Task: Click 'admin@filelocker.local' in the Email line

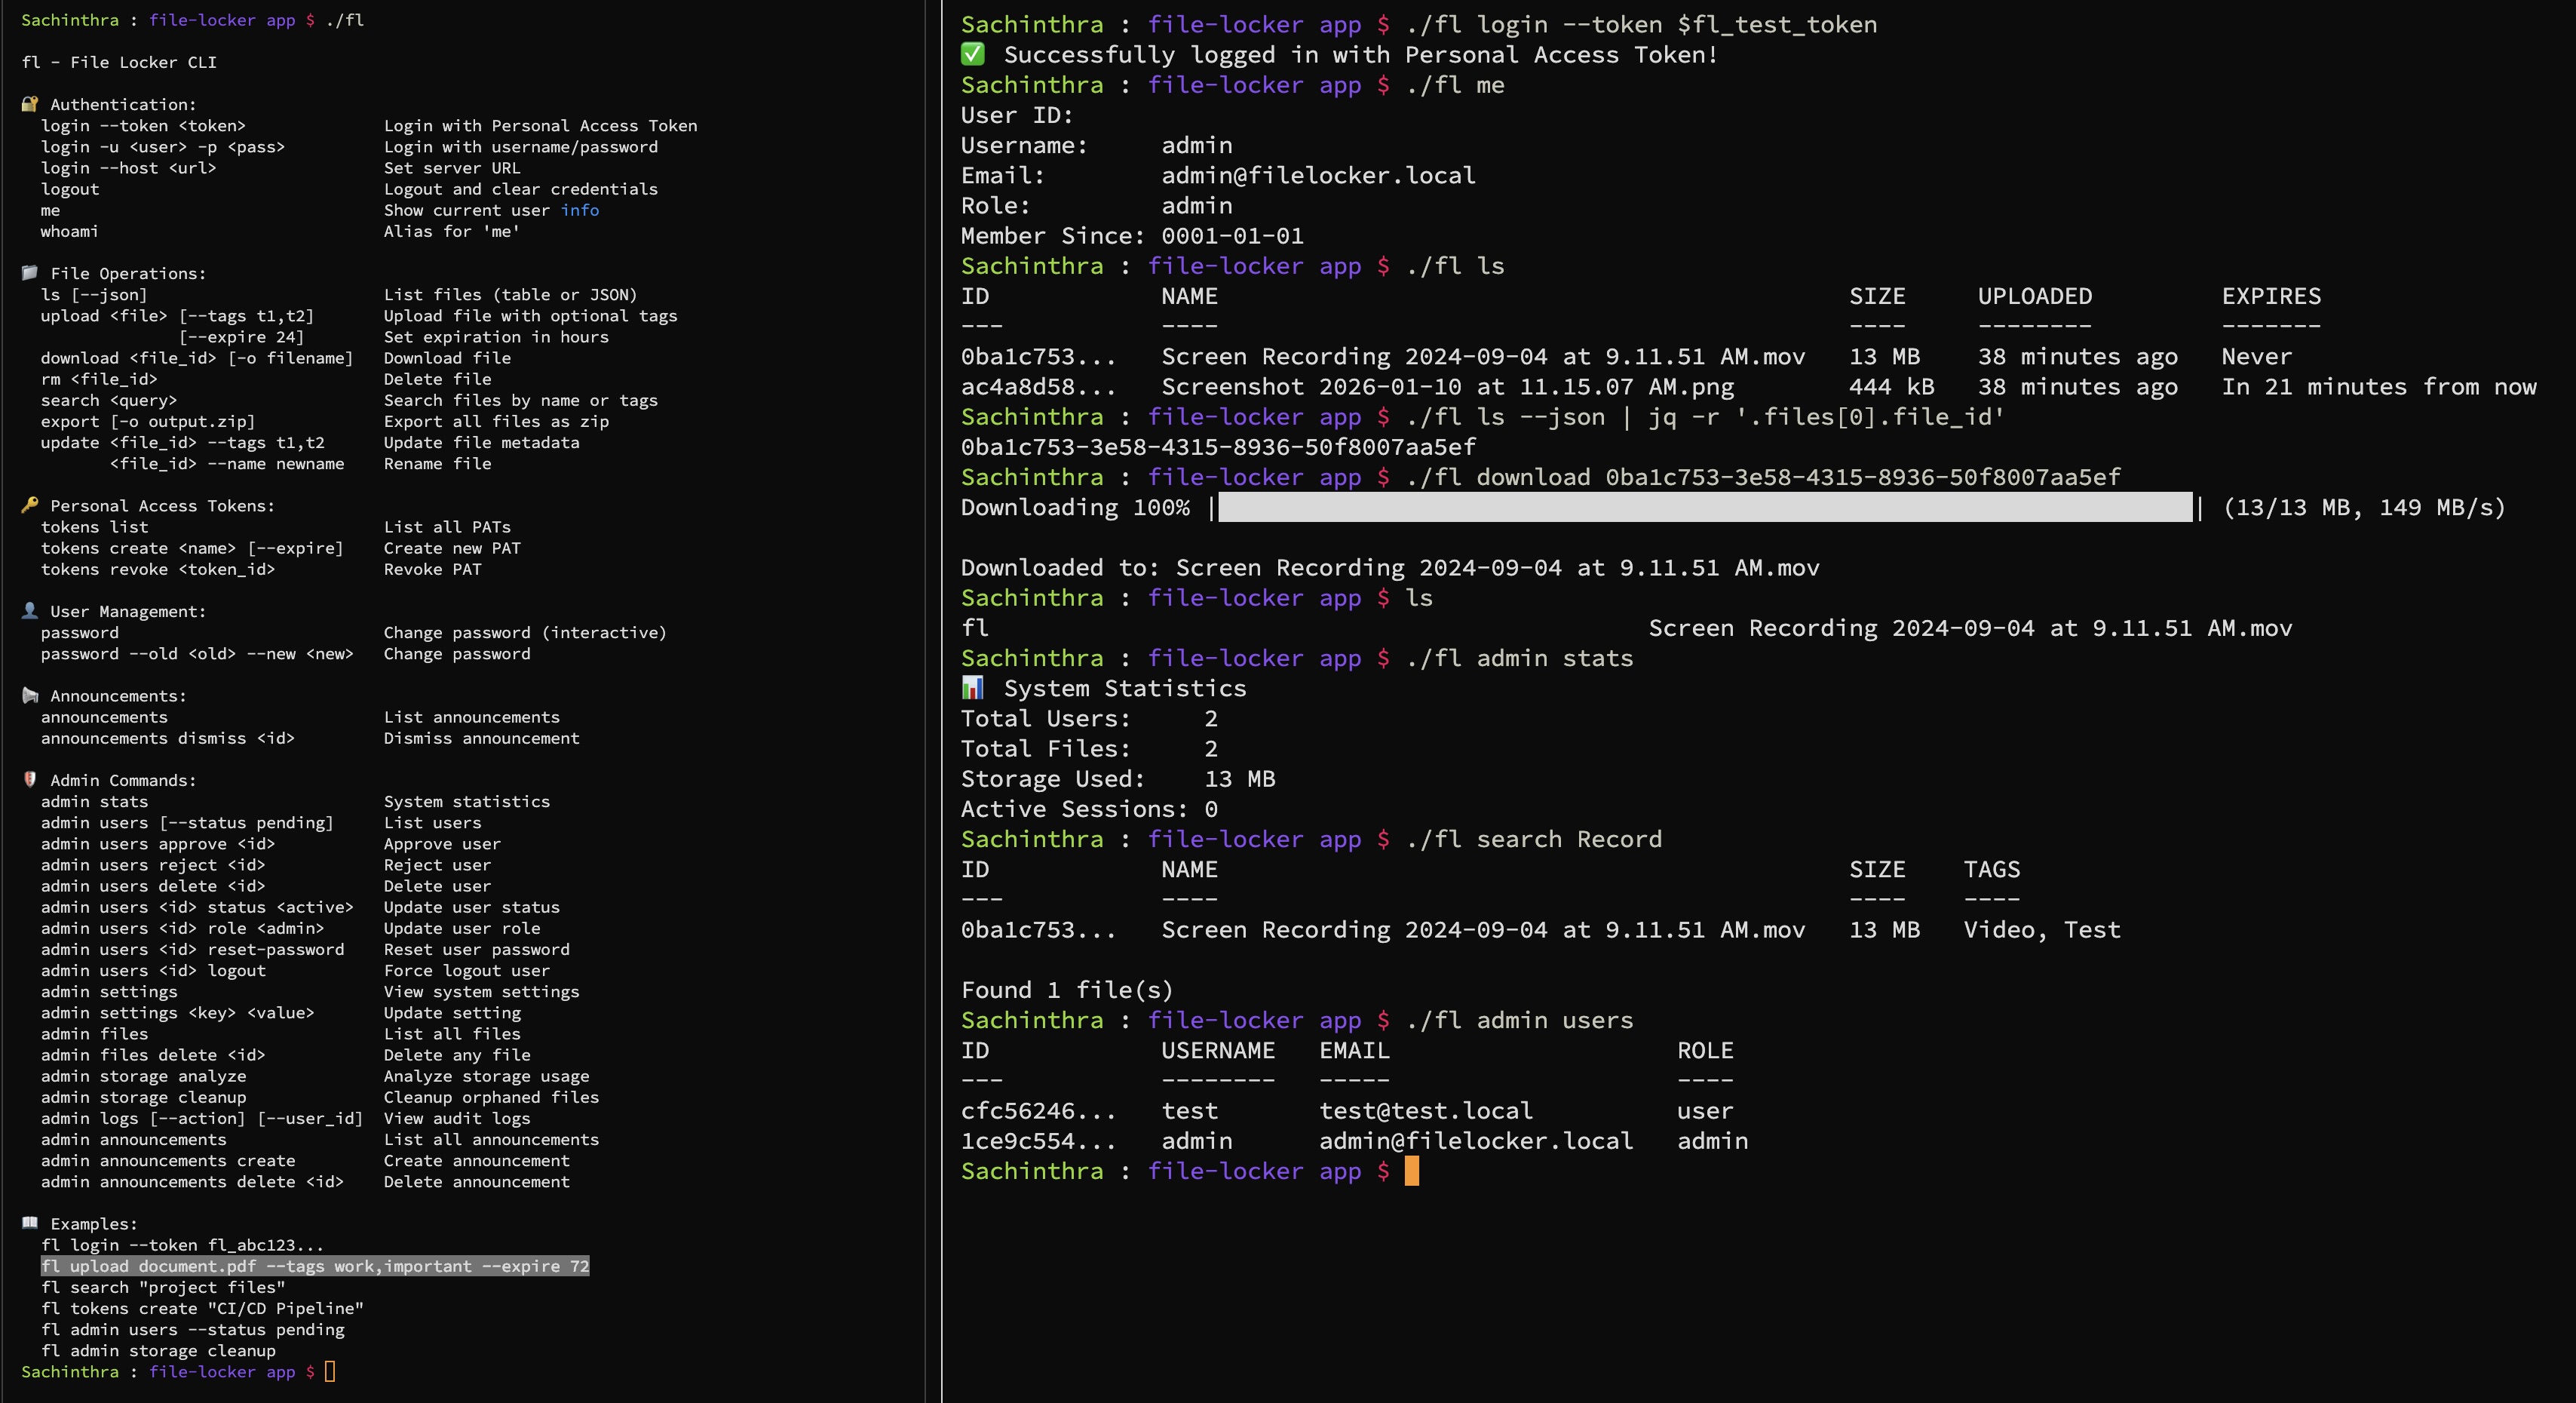Action: pyautogui.click(x=1318, y=175)
